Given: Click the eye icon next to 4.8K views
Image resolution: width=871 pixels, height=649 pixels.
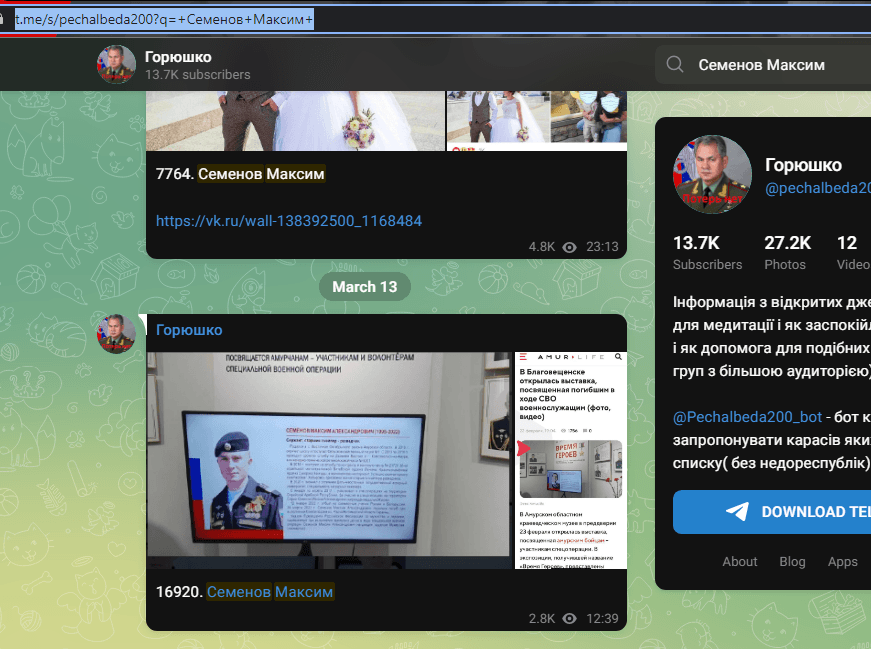Looking at the screenshot, I should pyautogui.click(x=570, y=247).
